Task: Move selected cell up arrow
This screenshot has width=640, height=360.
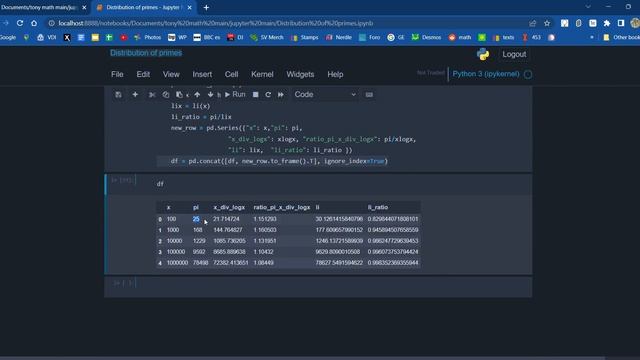Action: point(197,95)
